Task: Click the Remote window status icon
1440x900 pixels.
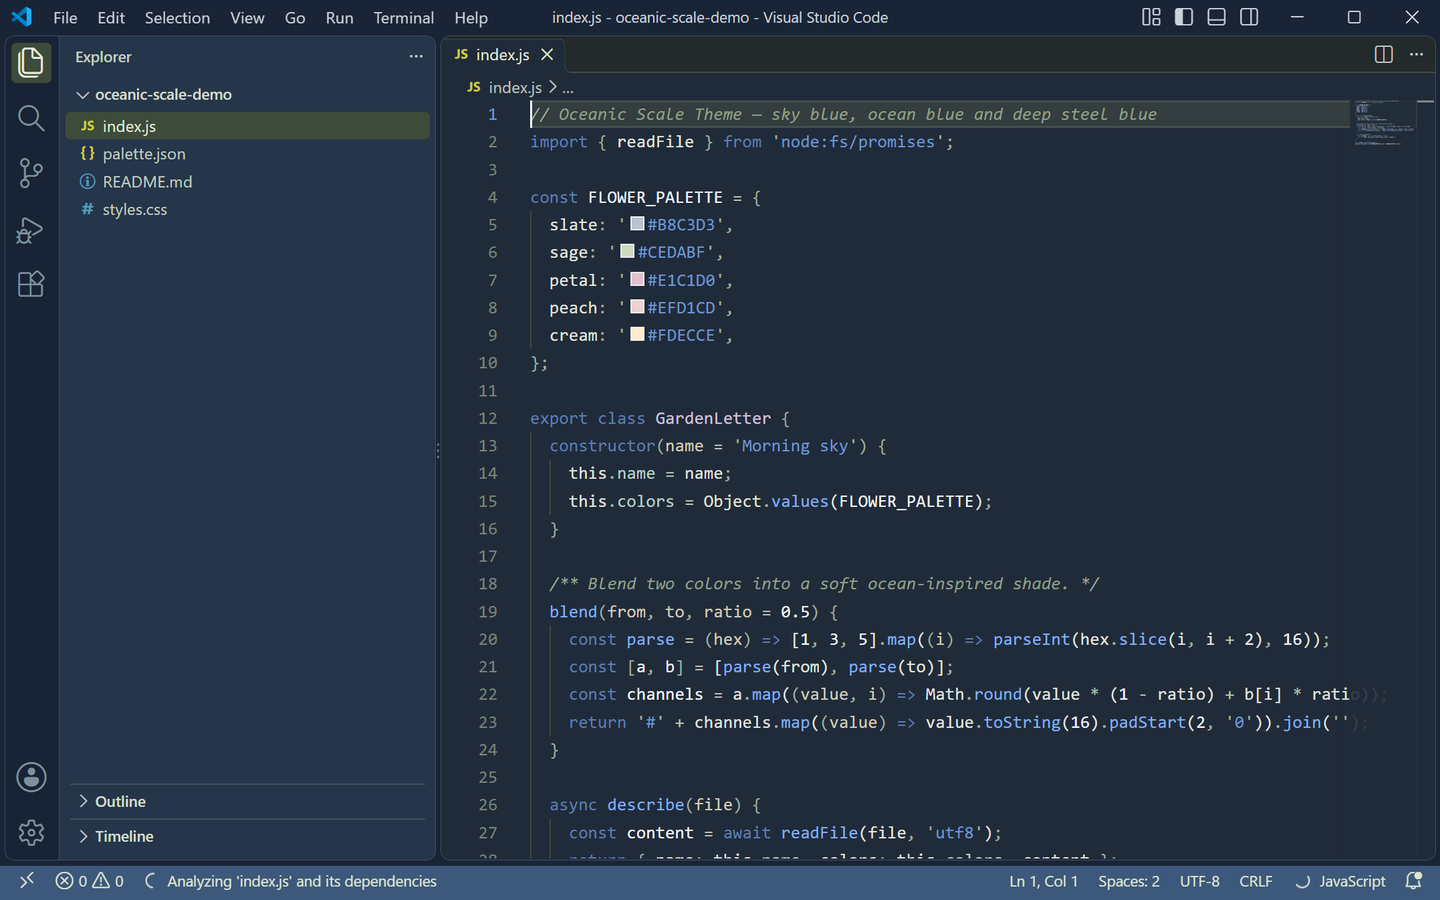Action: 27,881
